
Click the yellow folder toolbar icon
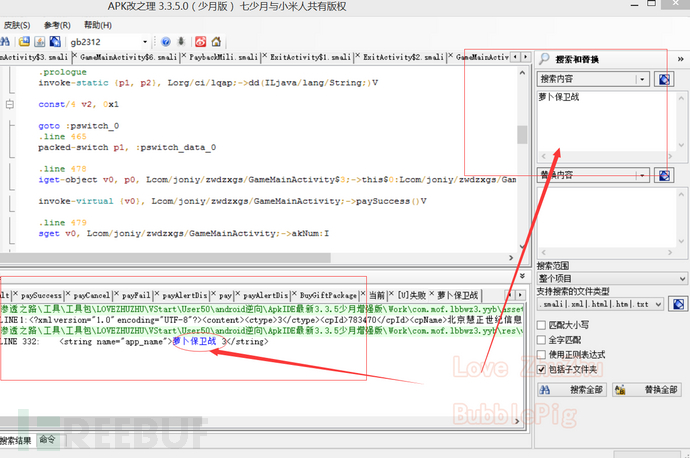(24, 42)
